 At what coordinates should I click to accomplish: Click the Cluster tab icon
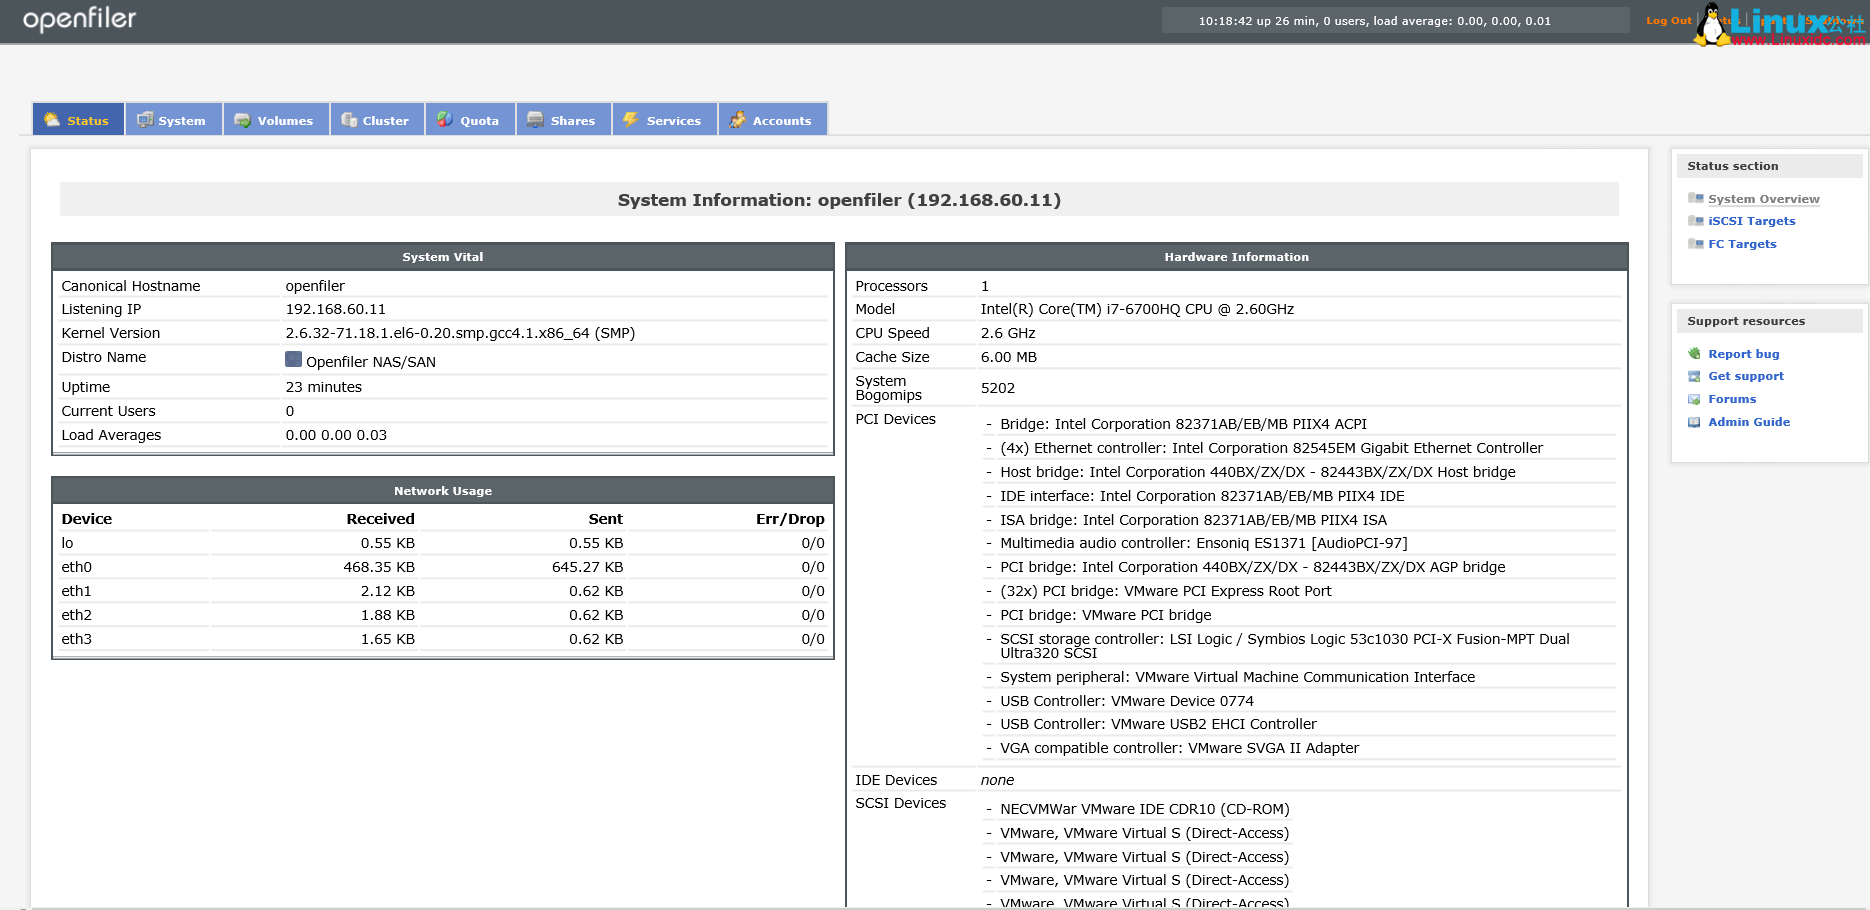pos(348,119)
